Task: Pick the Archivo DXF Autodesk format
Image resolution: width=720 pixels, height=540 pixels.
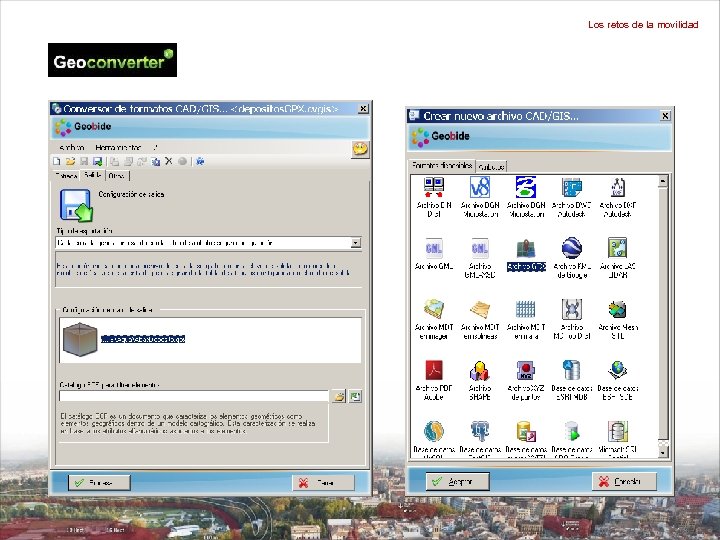Action: (618, 187)
